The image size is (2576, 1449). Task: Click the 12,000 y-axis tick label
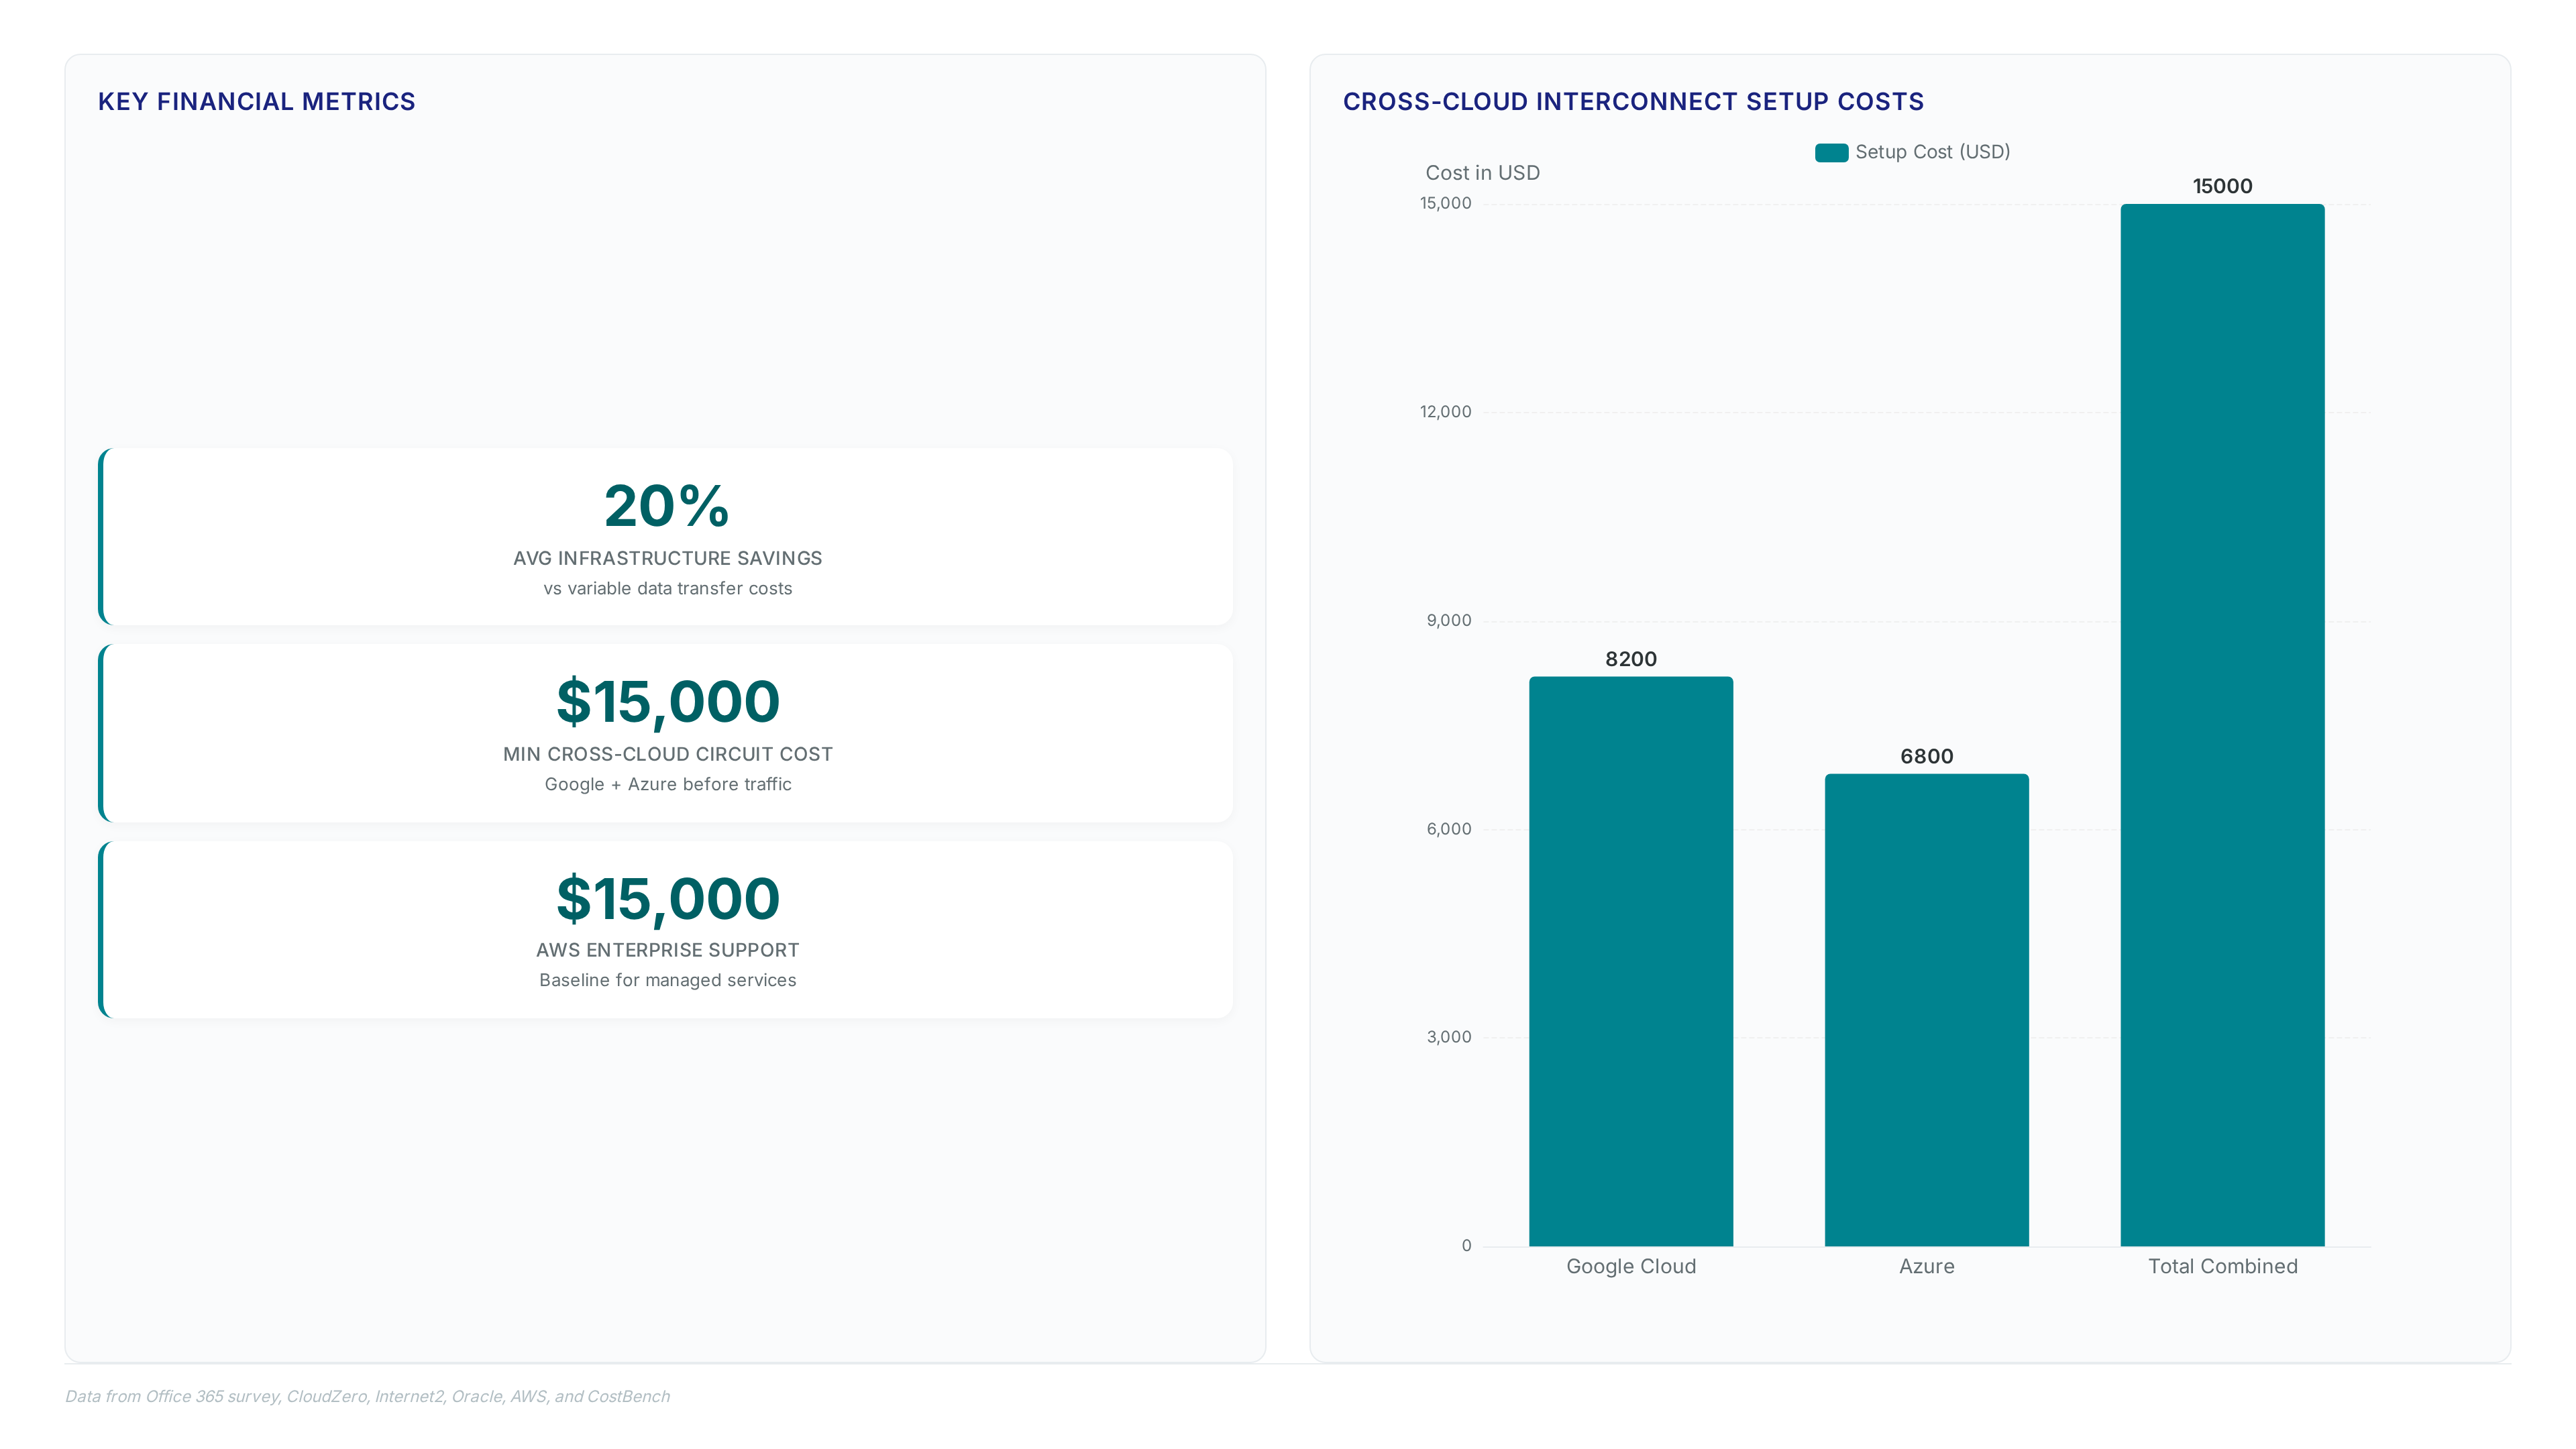[1445, 412]
